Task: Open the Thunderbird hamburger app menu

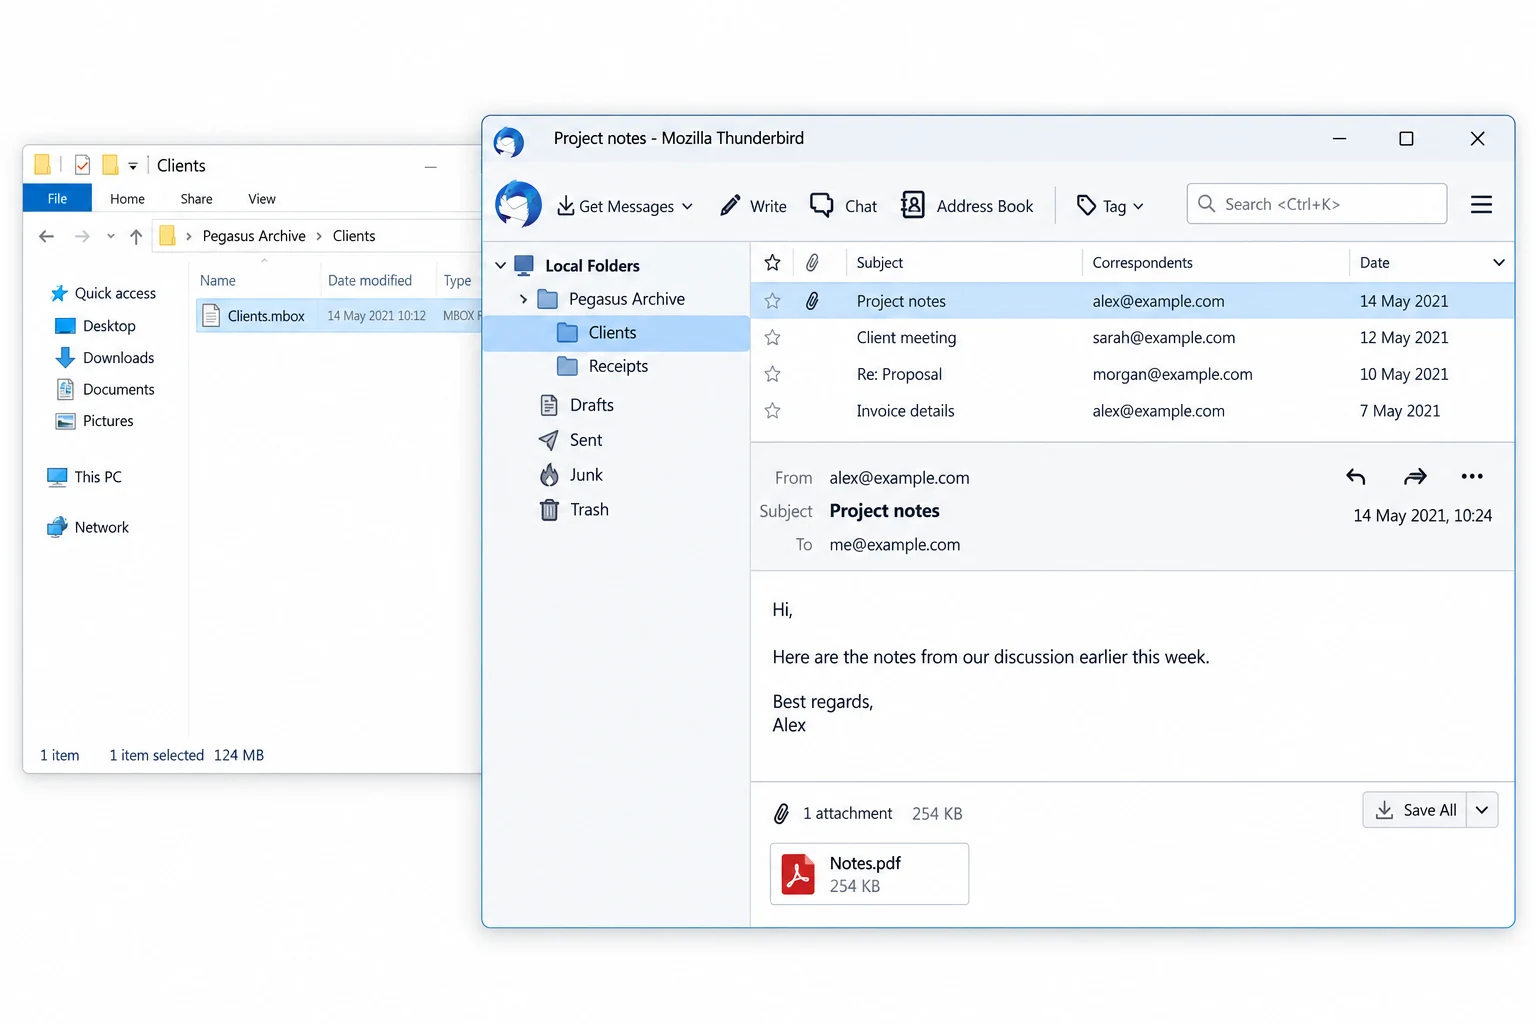Action: [1481, 205]
